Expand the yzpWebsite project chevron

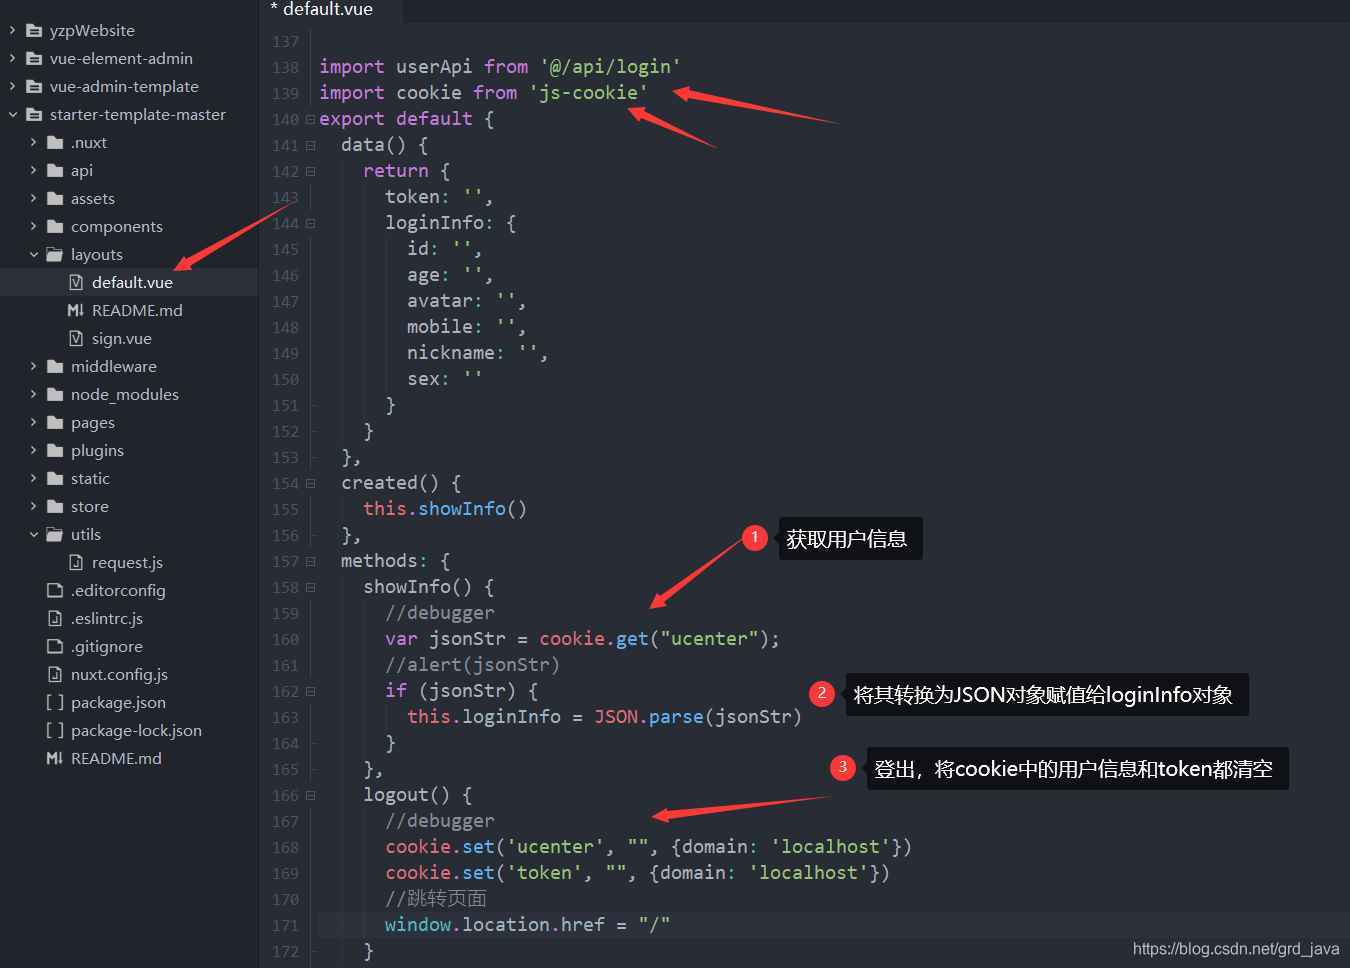(12, 30)
